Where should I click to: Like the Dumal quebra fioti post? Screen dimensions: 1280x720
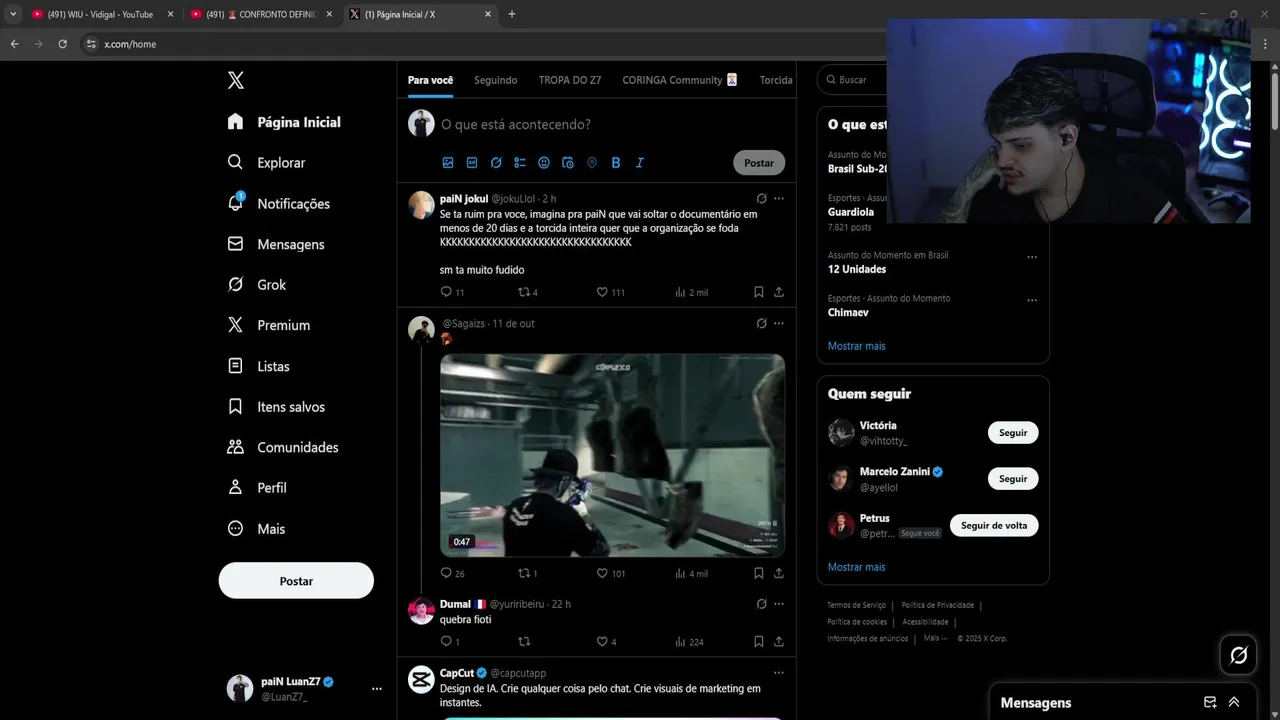click(x=606, y=642)
